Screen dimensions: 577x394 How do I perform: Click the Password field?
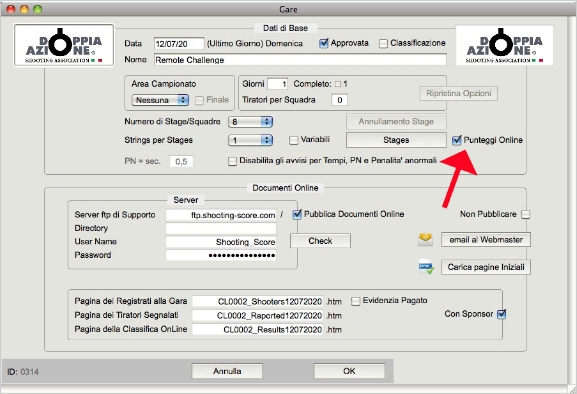click(x=221, y=255)
